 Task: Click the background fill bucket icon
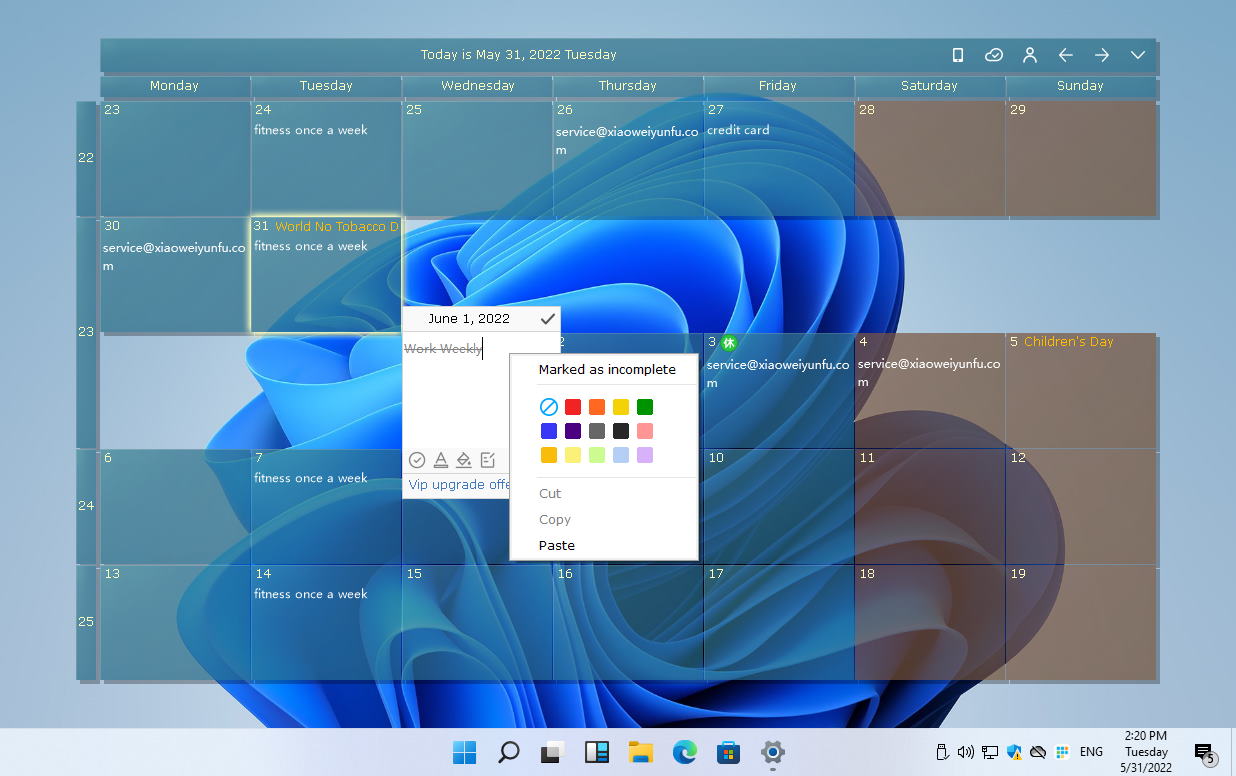tap(464, 460)
